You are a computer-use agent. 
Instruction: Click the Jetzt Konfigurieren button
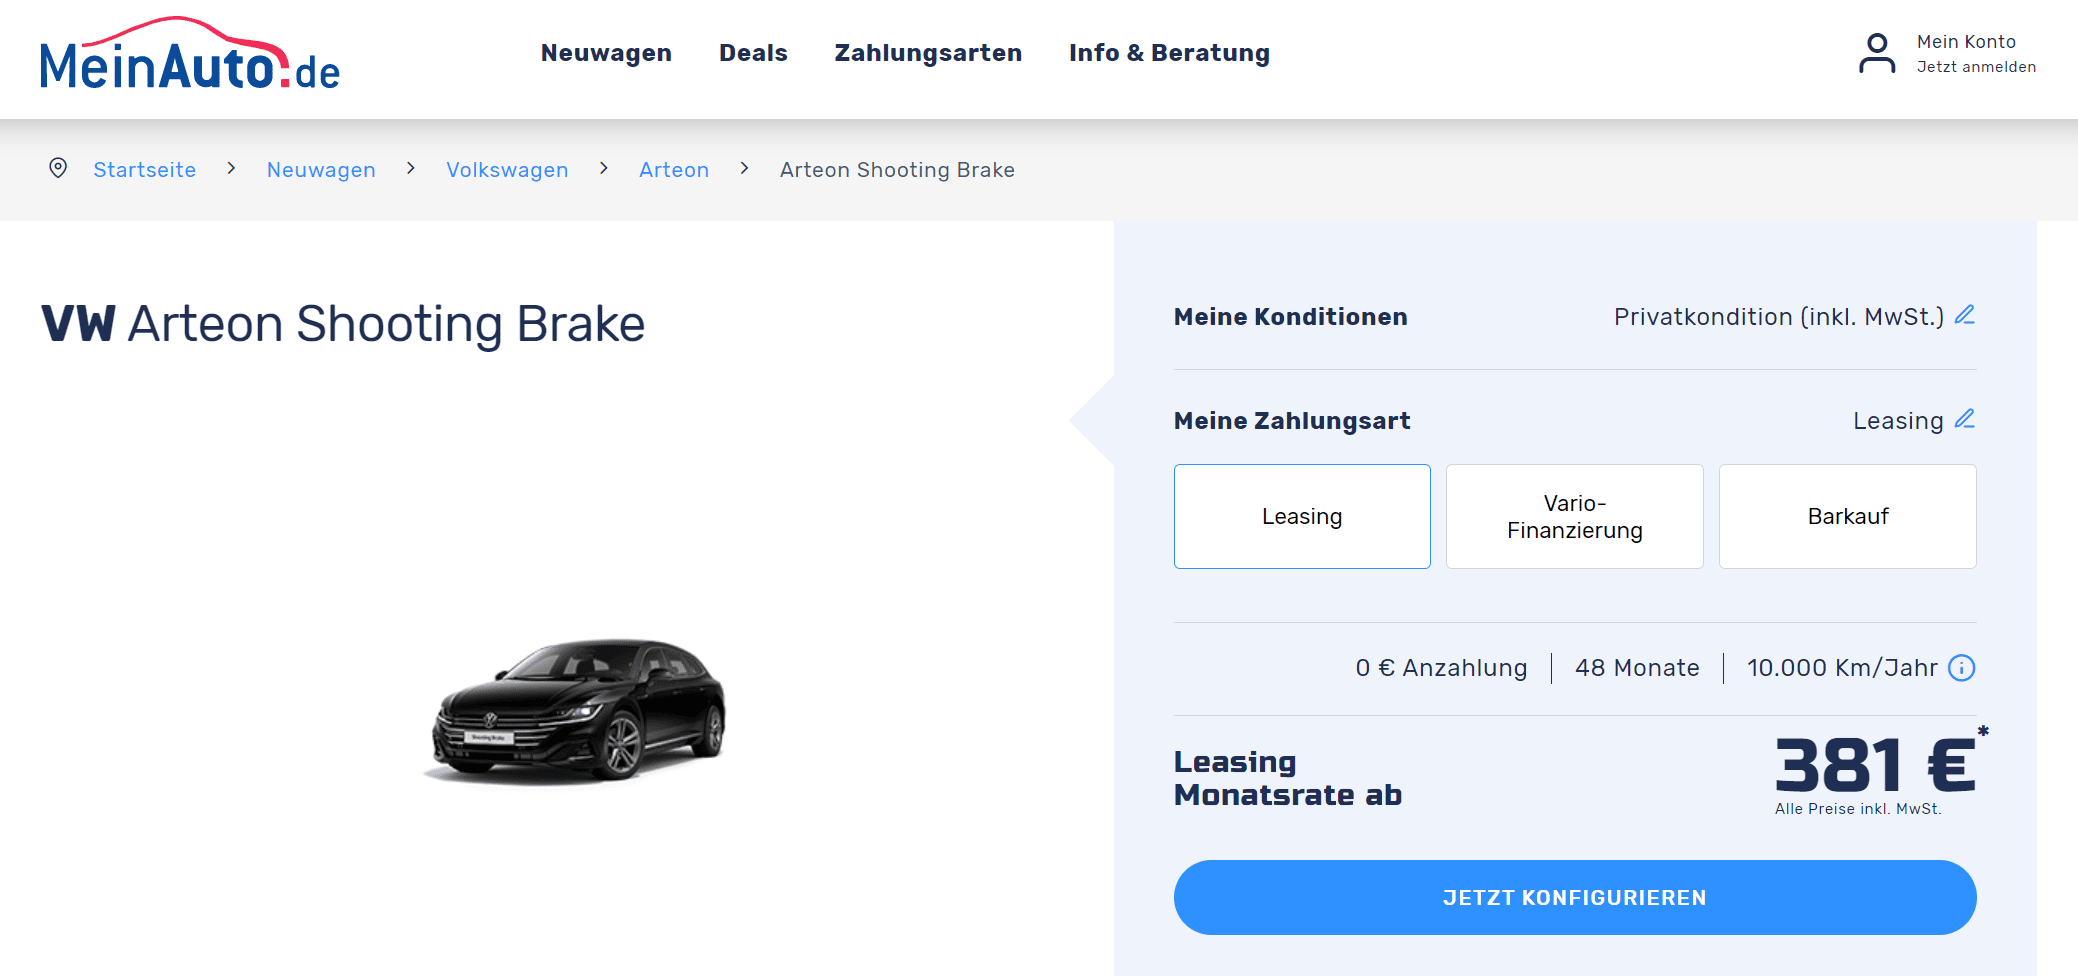point(1575,898)
